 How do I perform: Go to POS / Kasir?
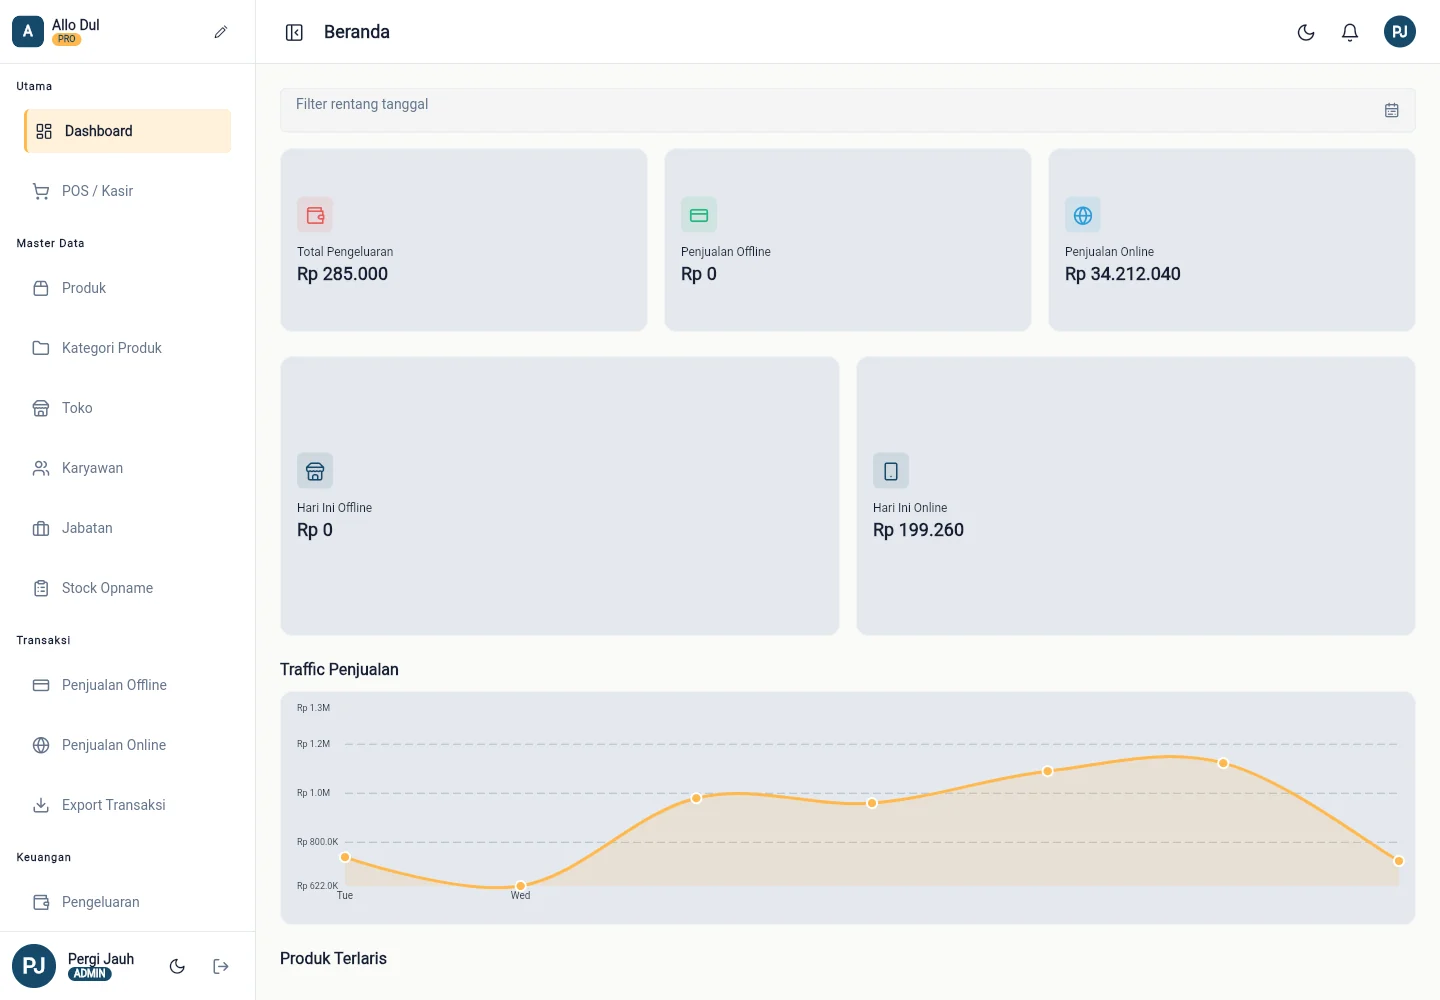(x=128, y=191)
